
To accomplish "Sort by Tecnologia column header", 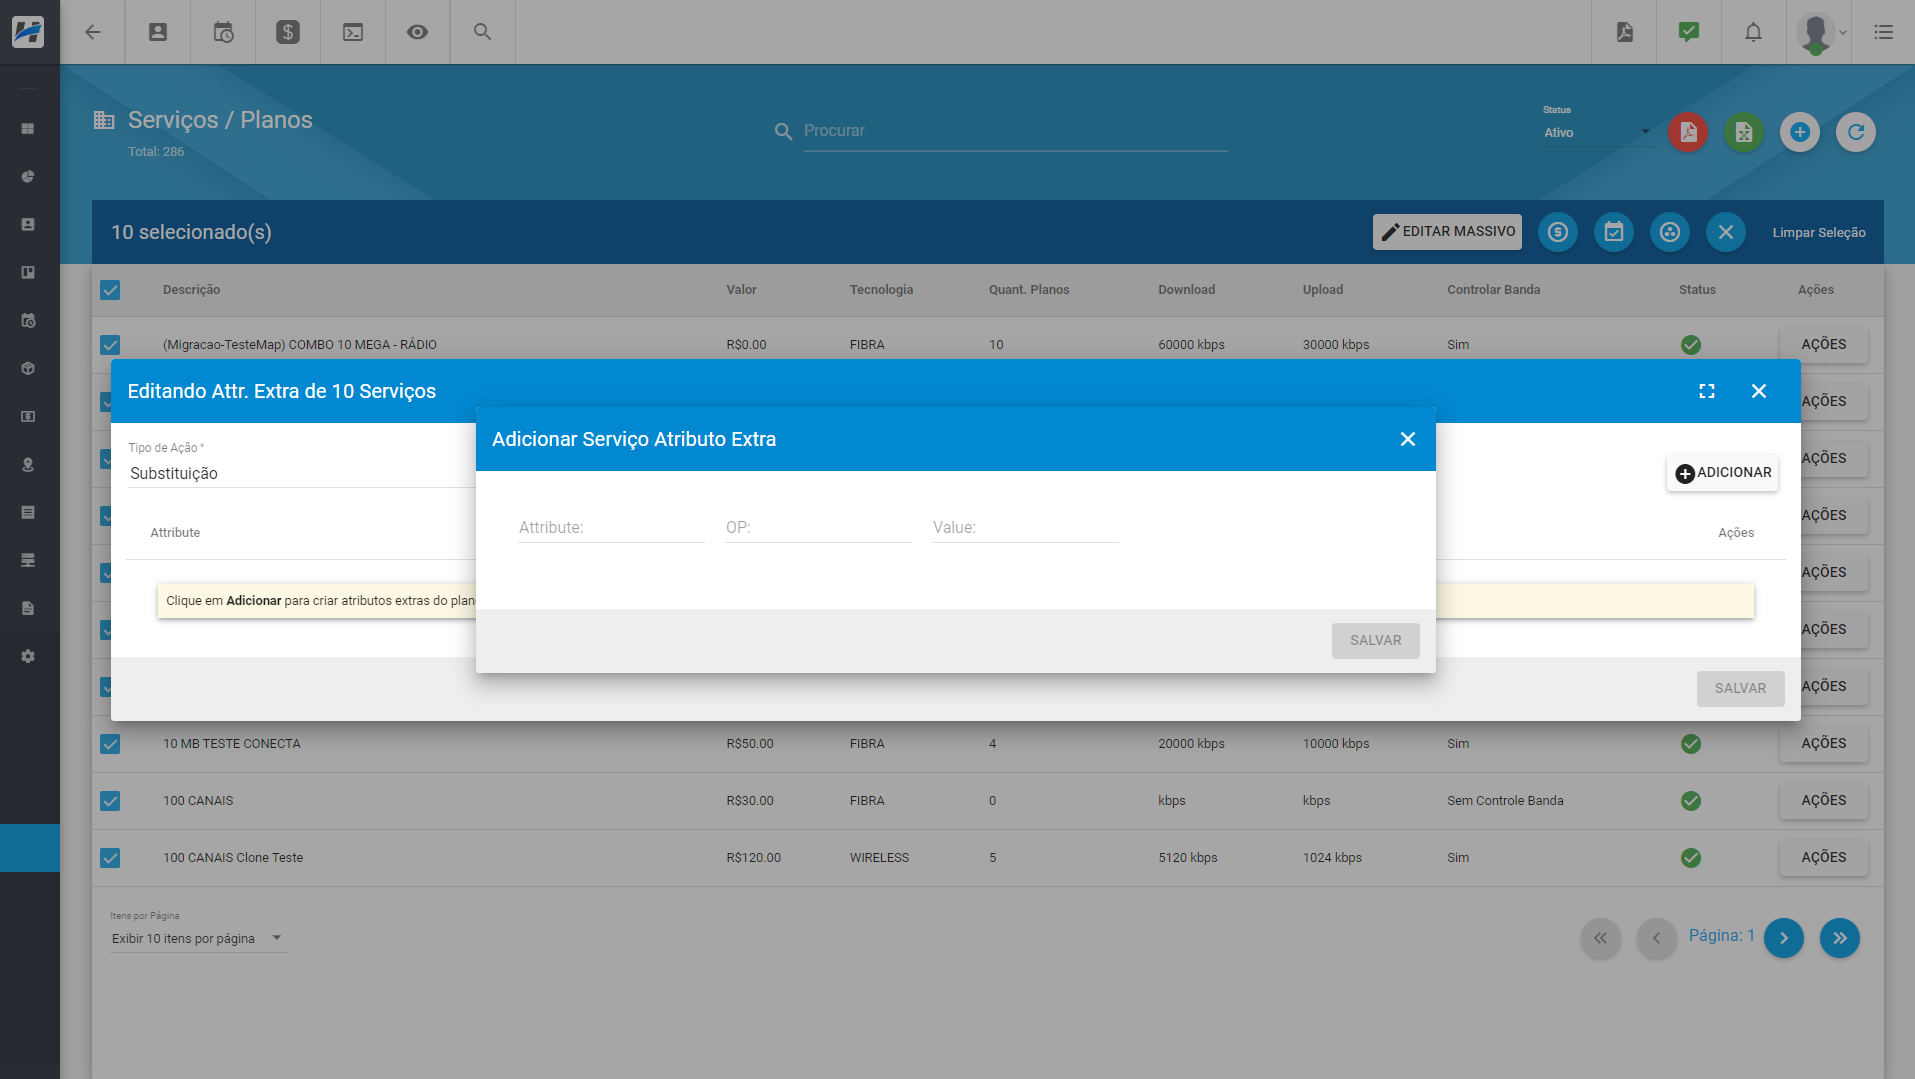I will pyautogui.click(x=881, y=290).
